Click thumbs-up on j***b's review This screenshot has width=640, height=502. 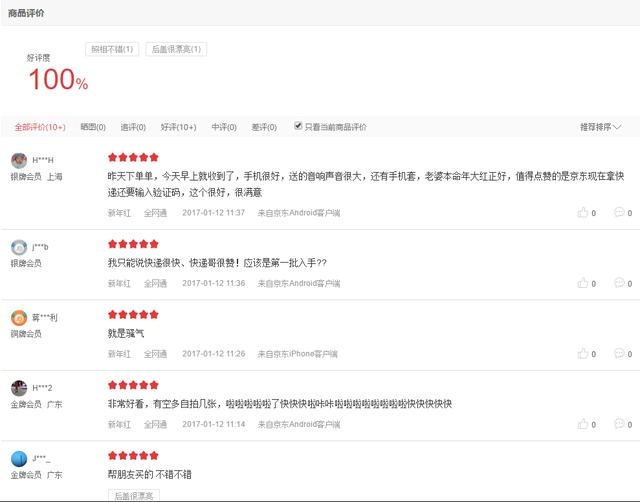[583, 283]
